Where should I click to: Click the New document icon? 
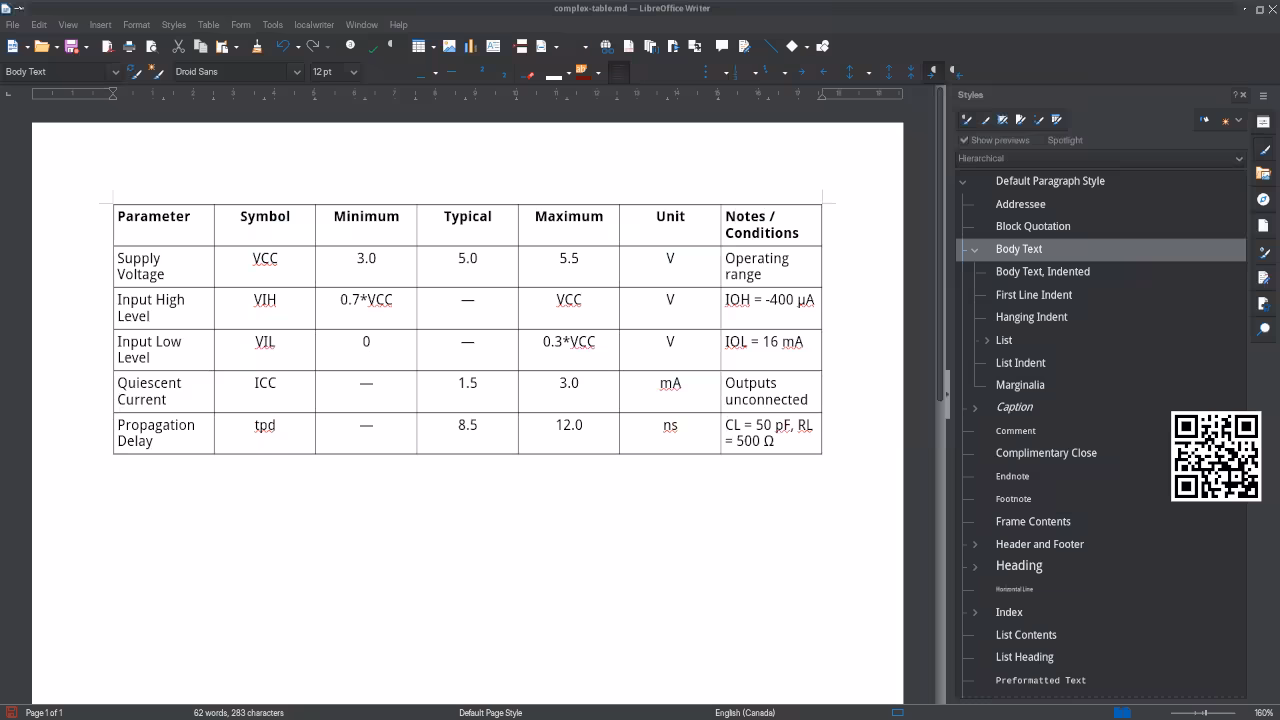pyautogui.click(x=12, y=46)
